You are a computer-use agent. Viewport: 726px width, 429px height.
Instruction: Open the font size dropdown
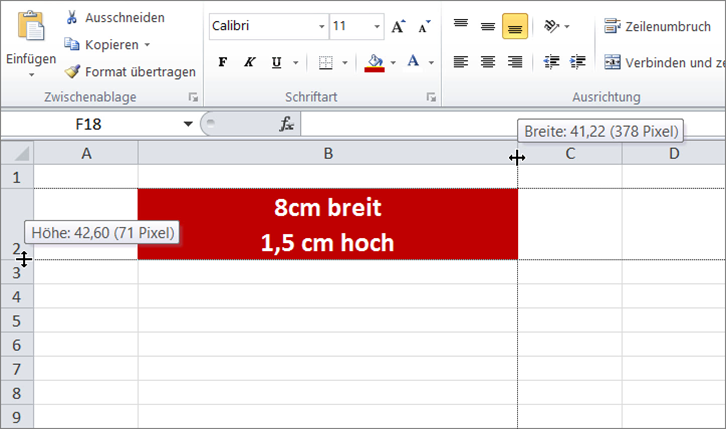point(377,26)
